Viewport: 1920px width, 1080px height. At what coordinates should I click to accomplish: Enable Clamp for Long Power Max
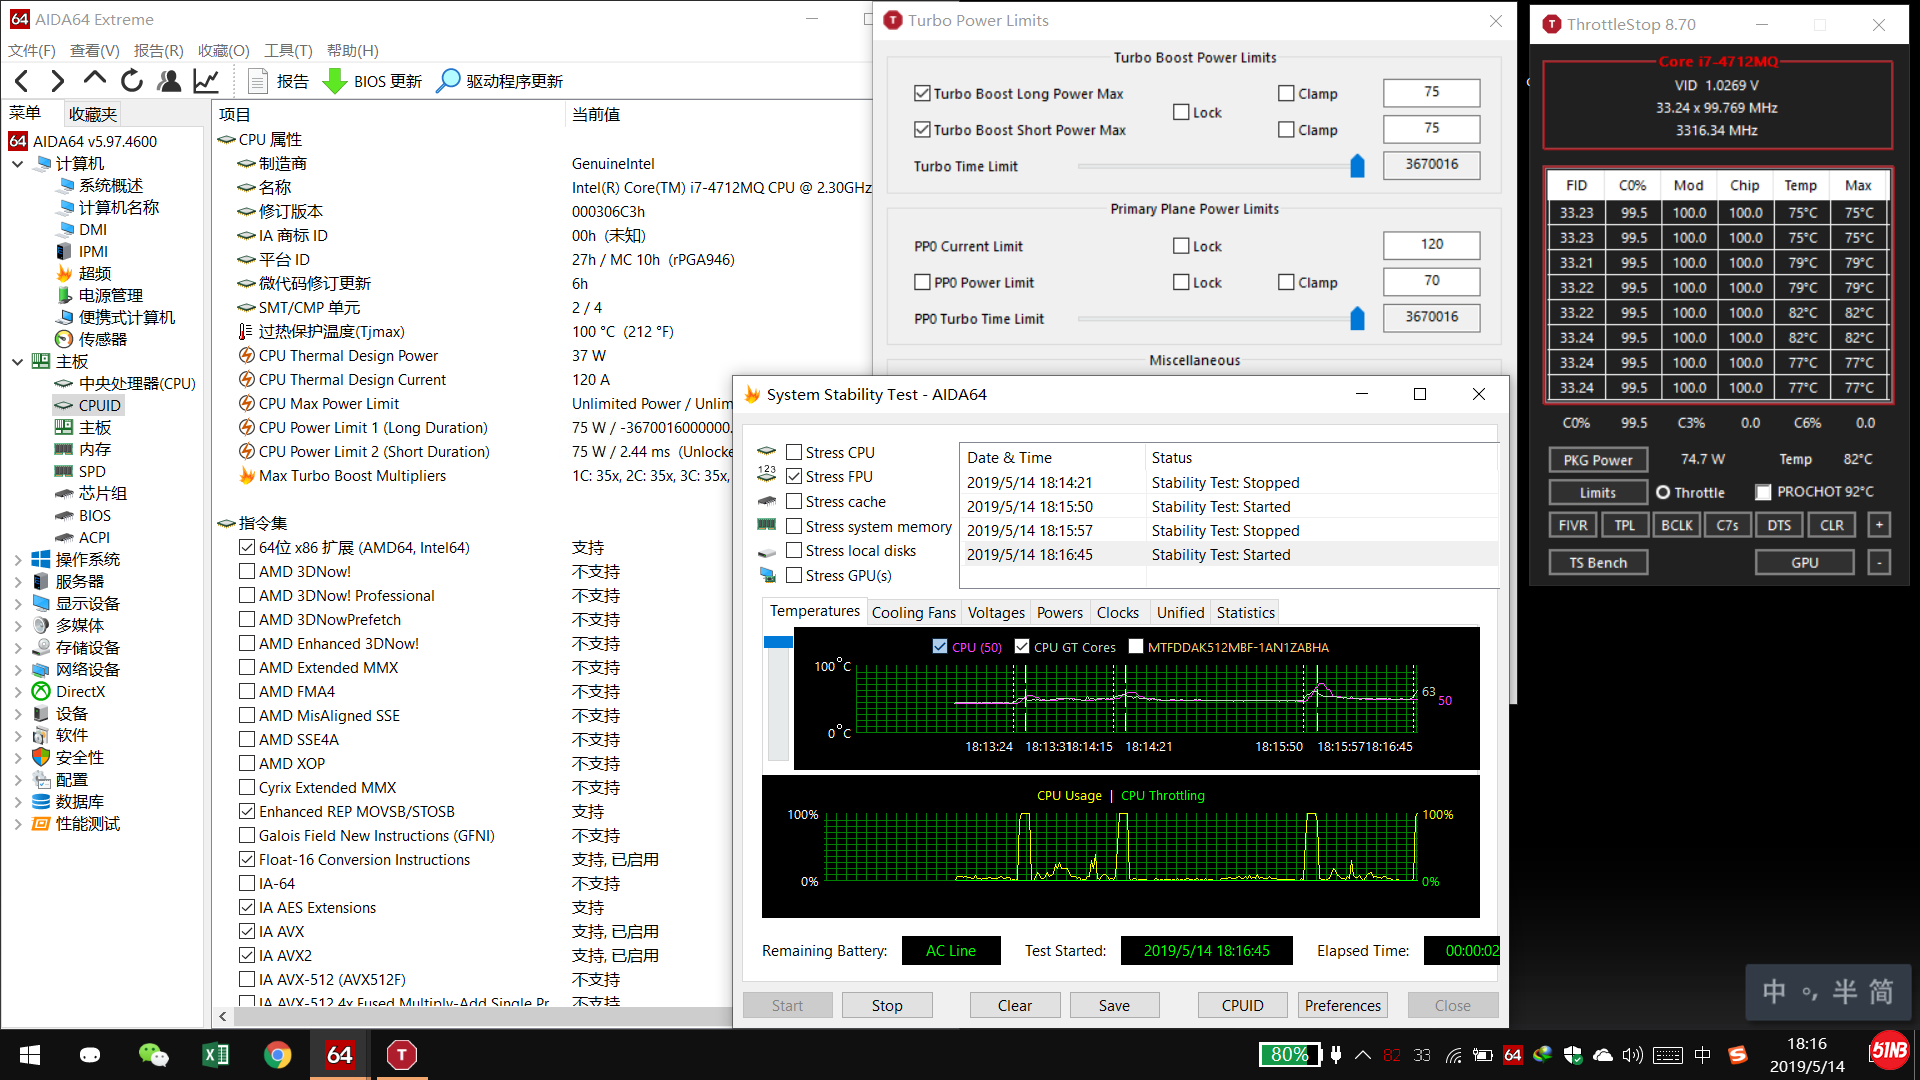click(x=1286, y=93)
